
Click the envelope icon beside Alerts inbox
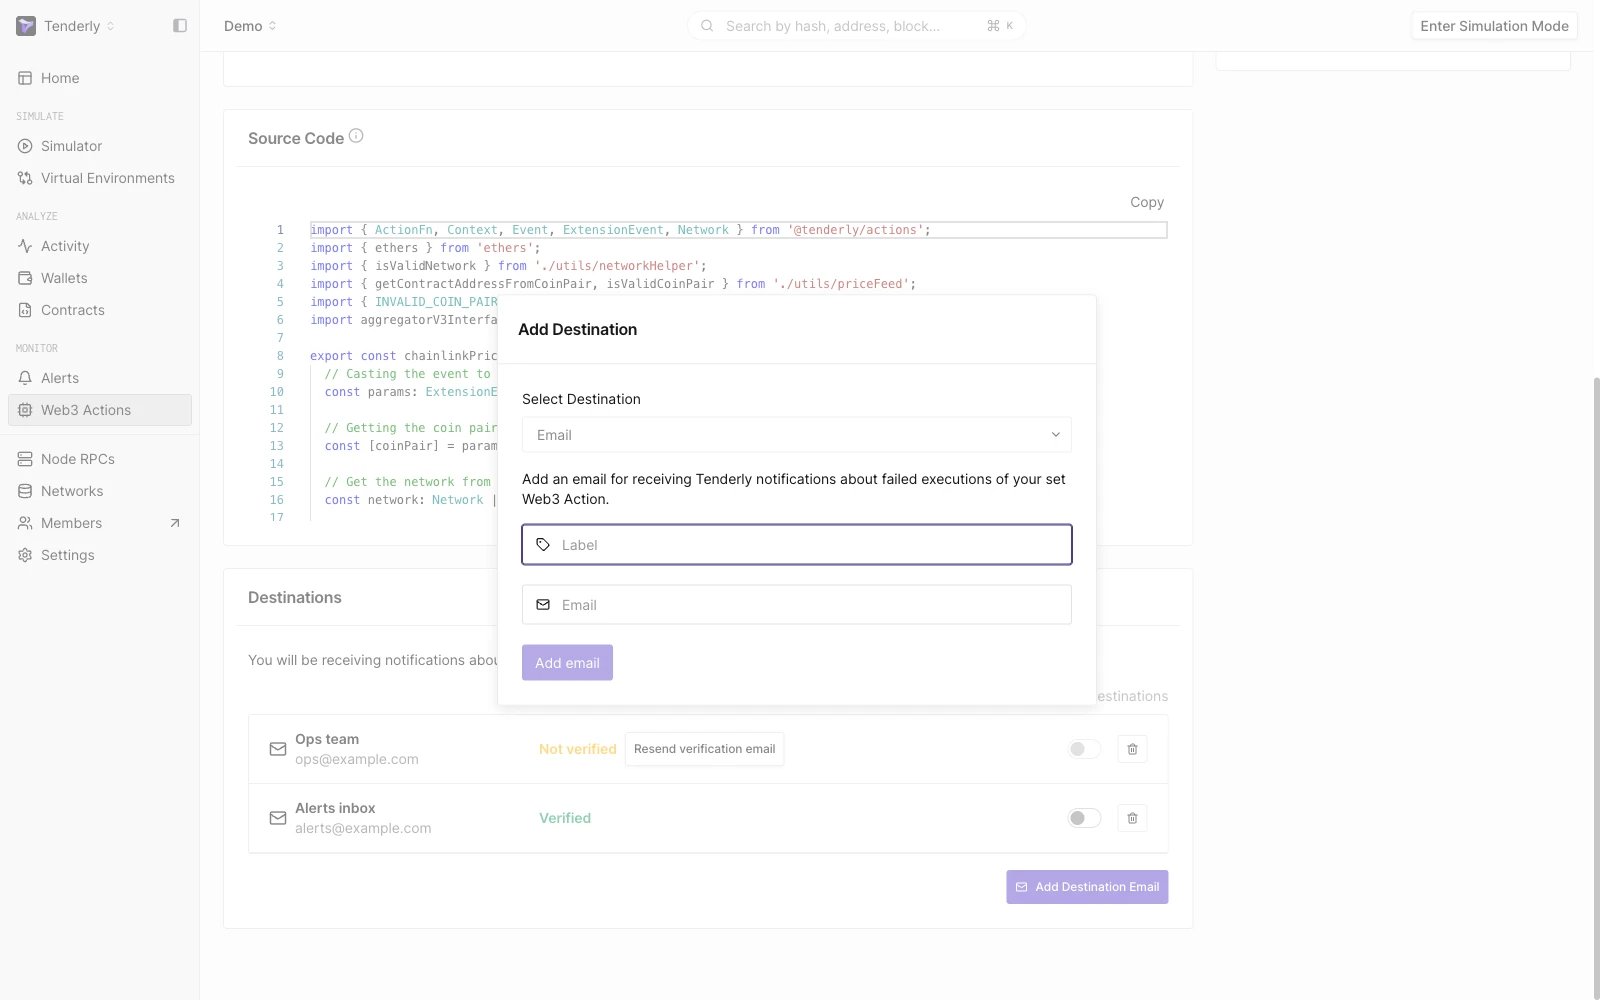(x=278, y=818)
